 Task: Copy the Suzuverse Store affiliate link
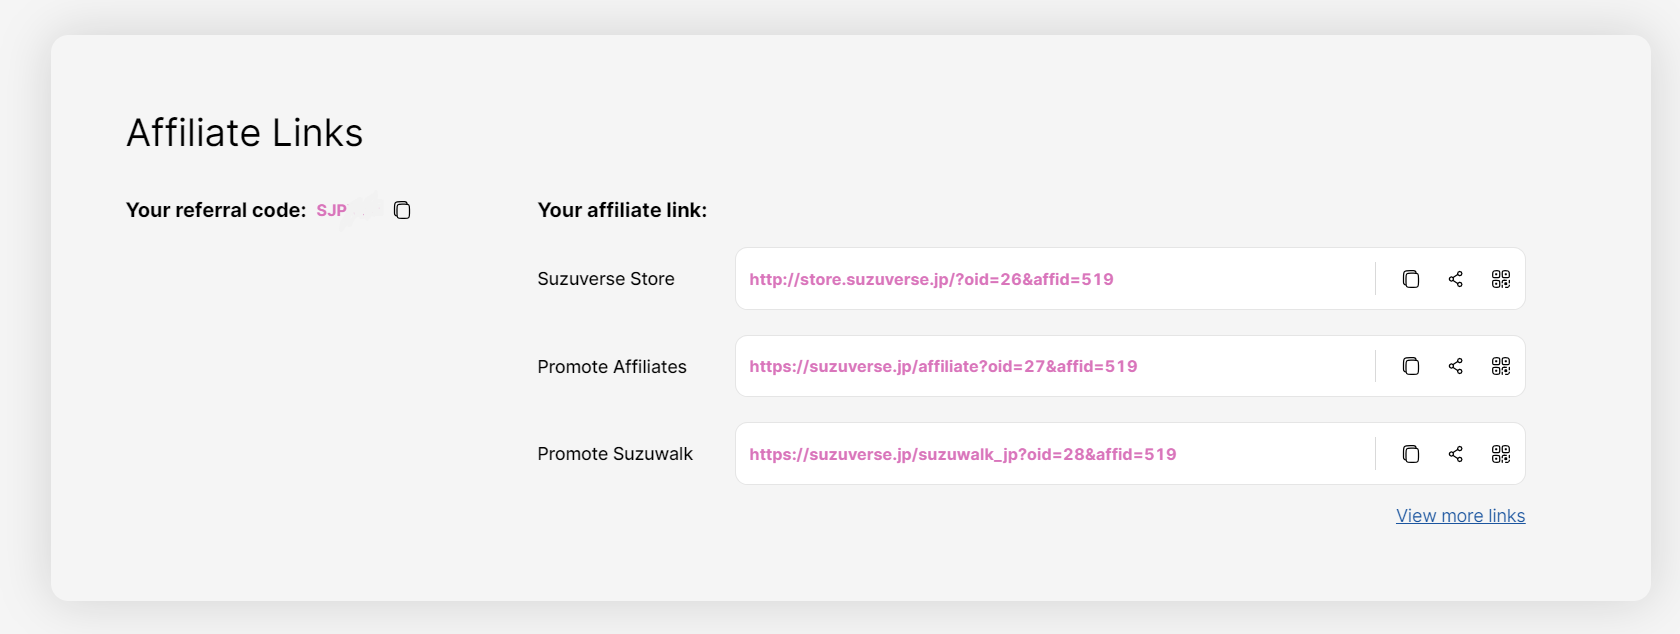tap(1411, 279)
